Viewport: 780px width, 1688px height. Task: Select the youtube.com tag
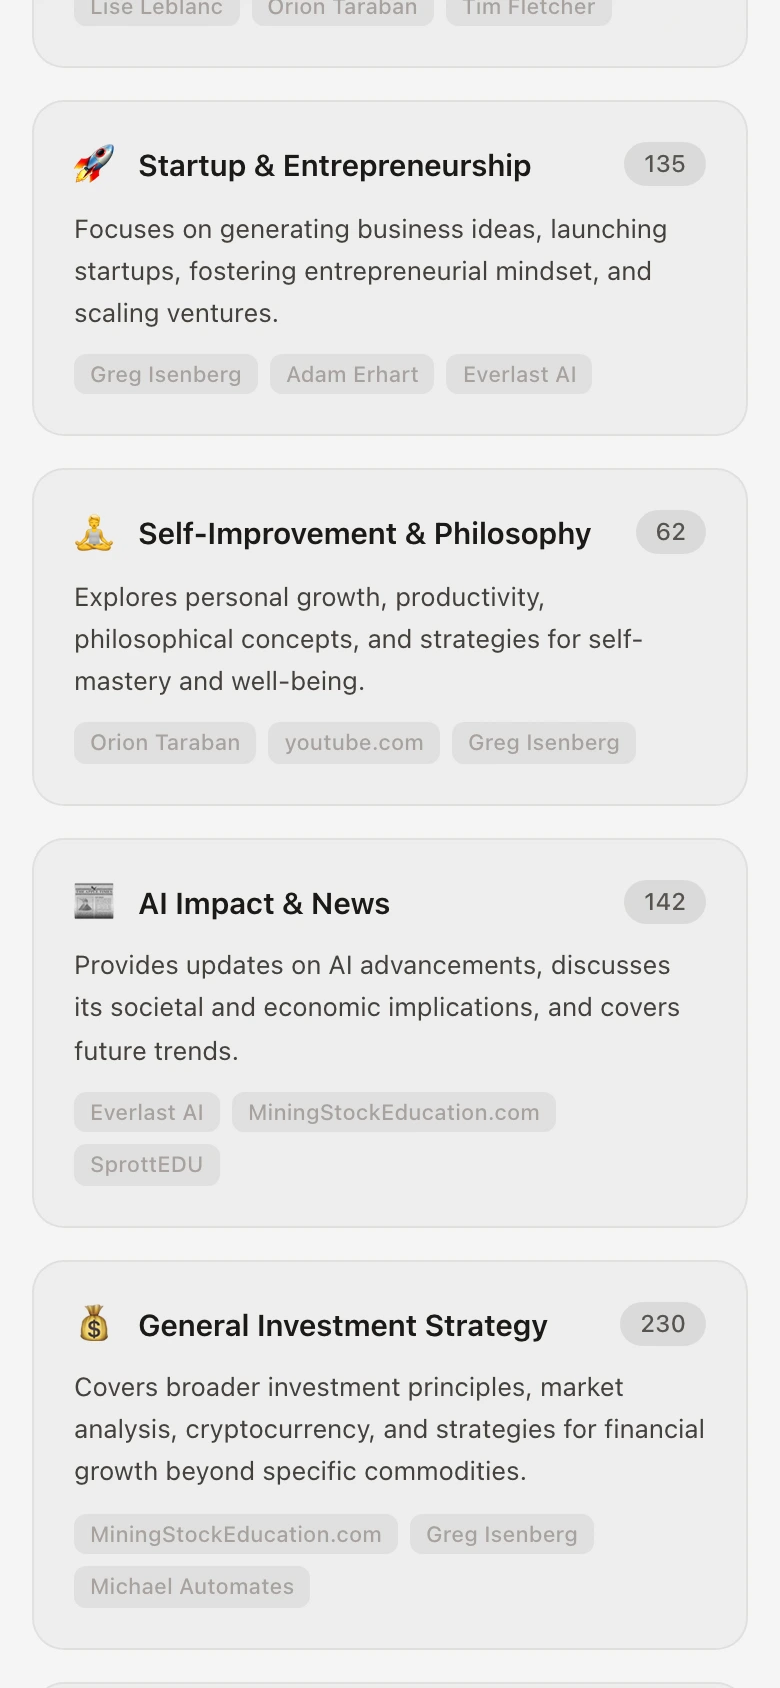coord(353,742)
